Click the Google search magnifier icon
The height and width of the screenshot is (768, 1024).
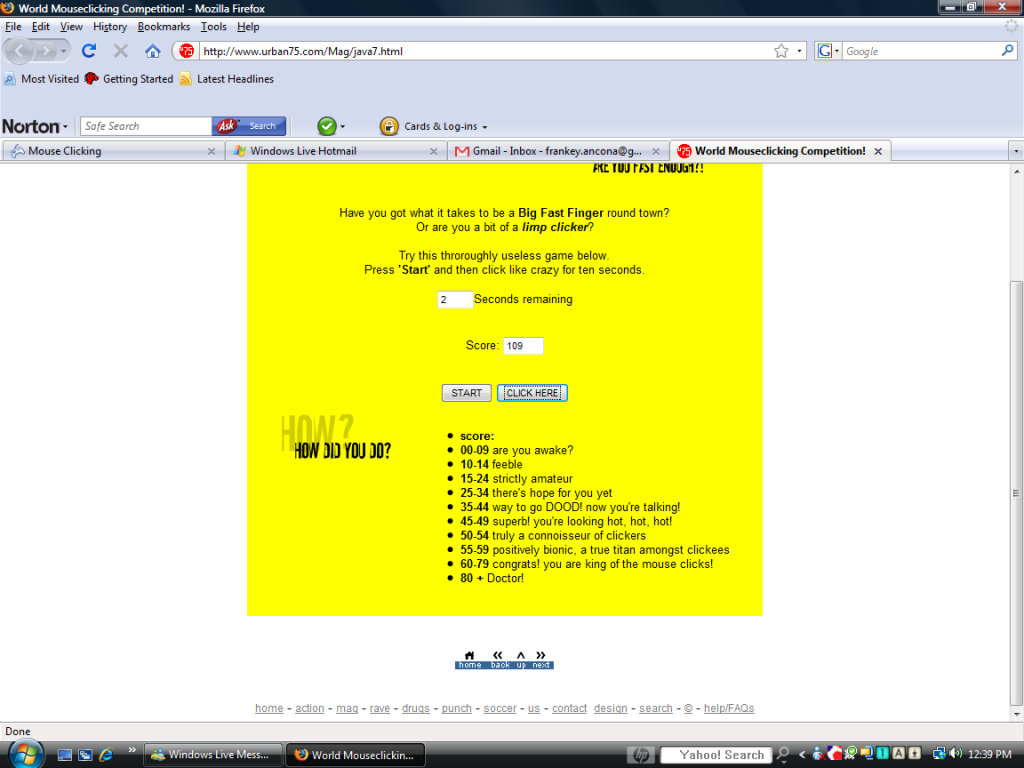pyautogui.click(x=1008, y=51)
